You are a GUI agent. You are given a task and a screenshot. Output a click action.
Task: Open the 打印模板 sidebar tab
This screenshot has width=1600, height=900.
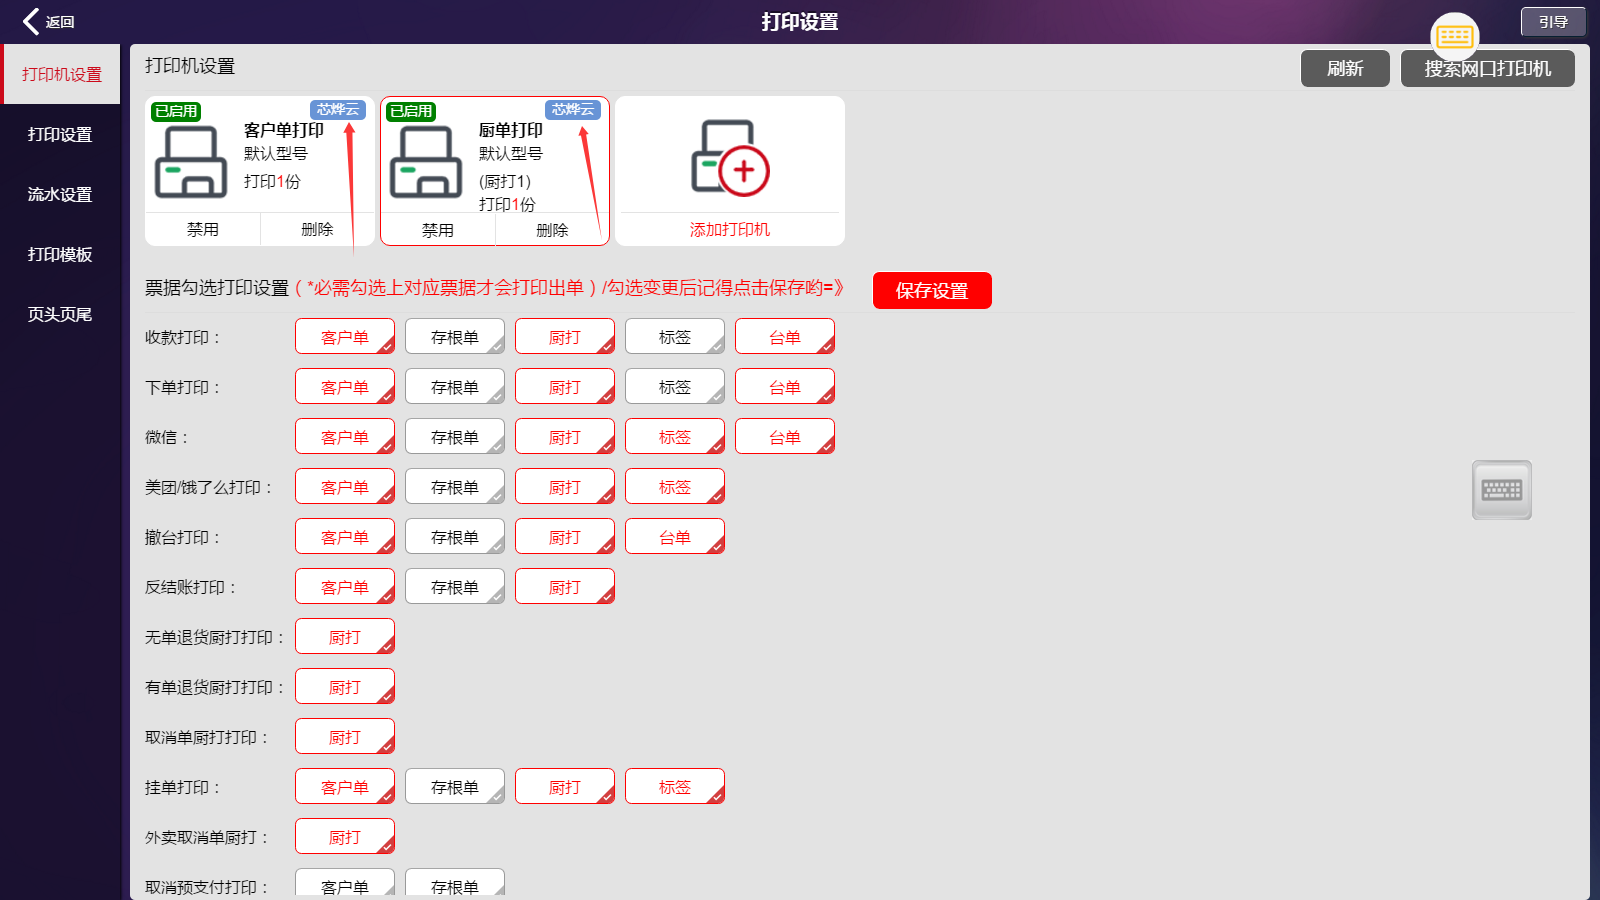click(60, 254)
